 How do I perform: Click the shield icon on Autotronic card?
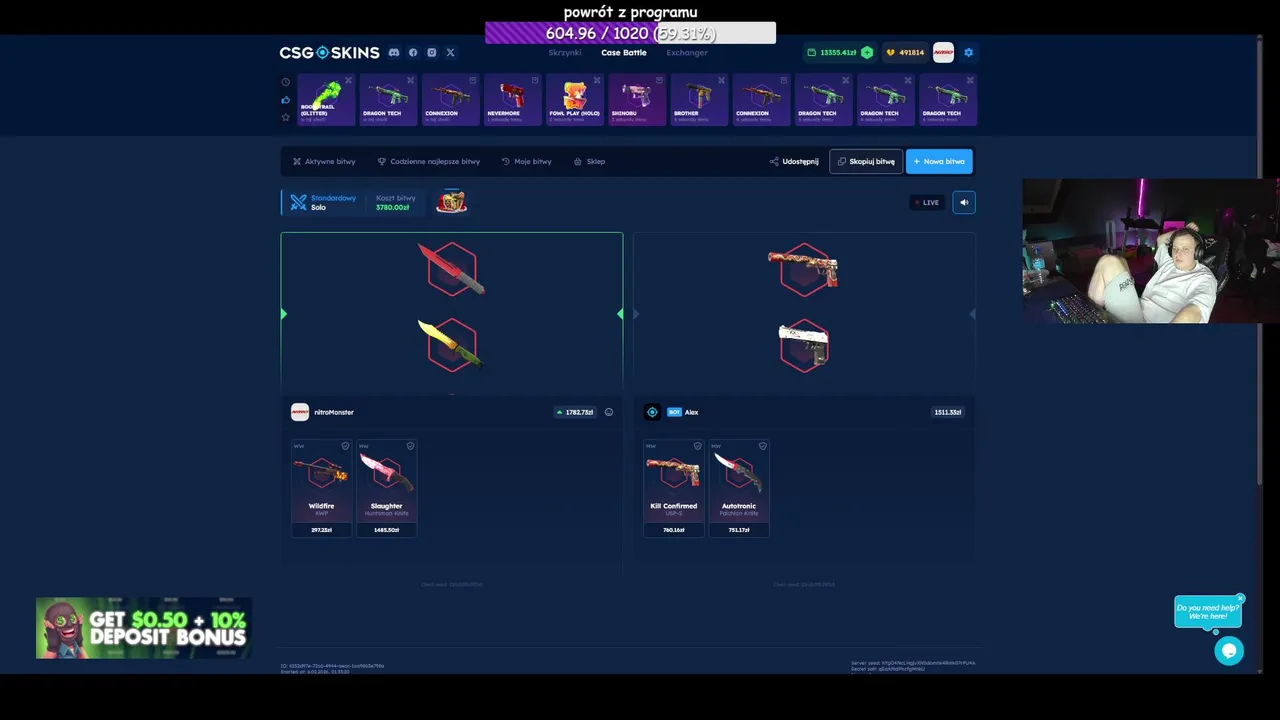(x=762, y=446)
